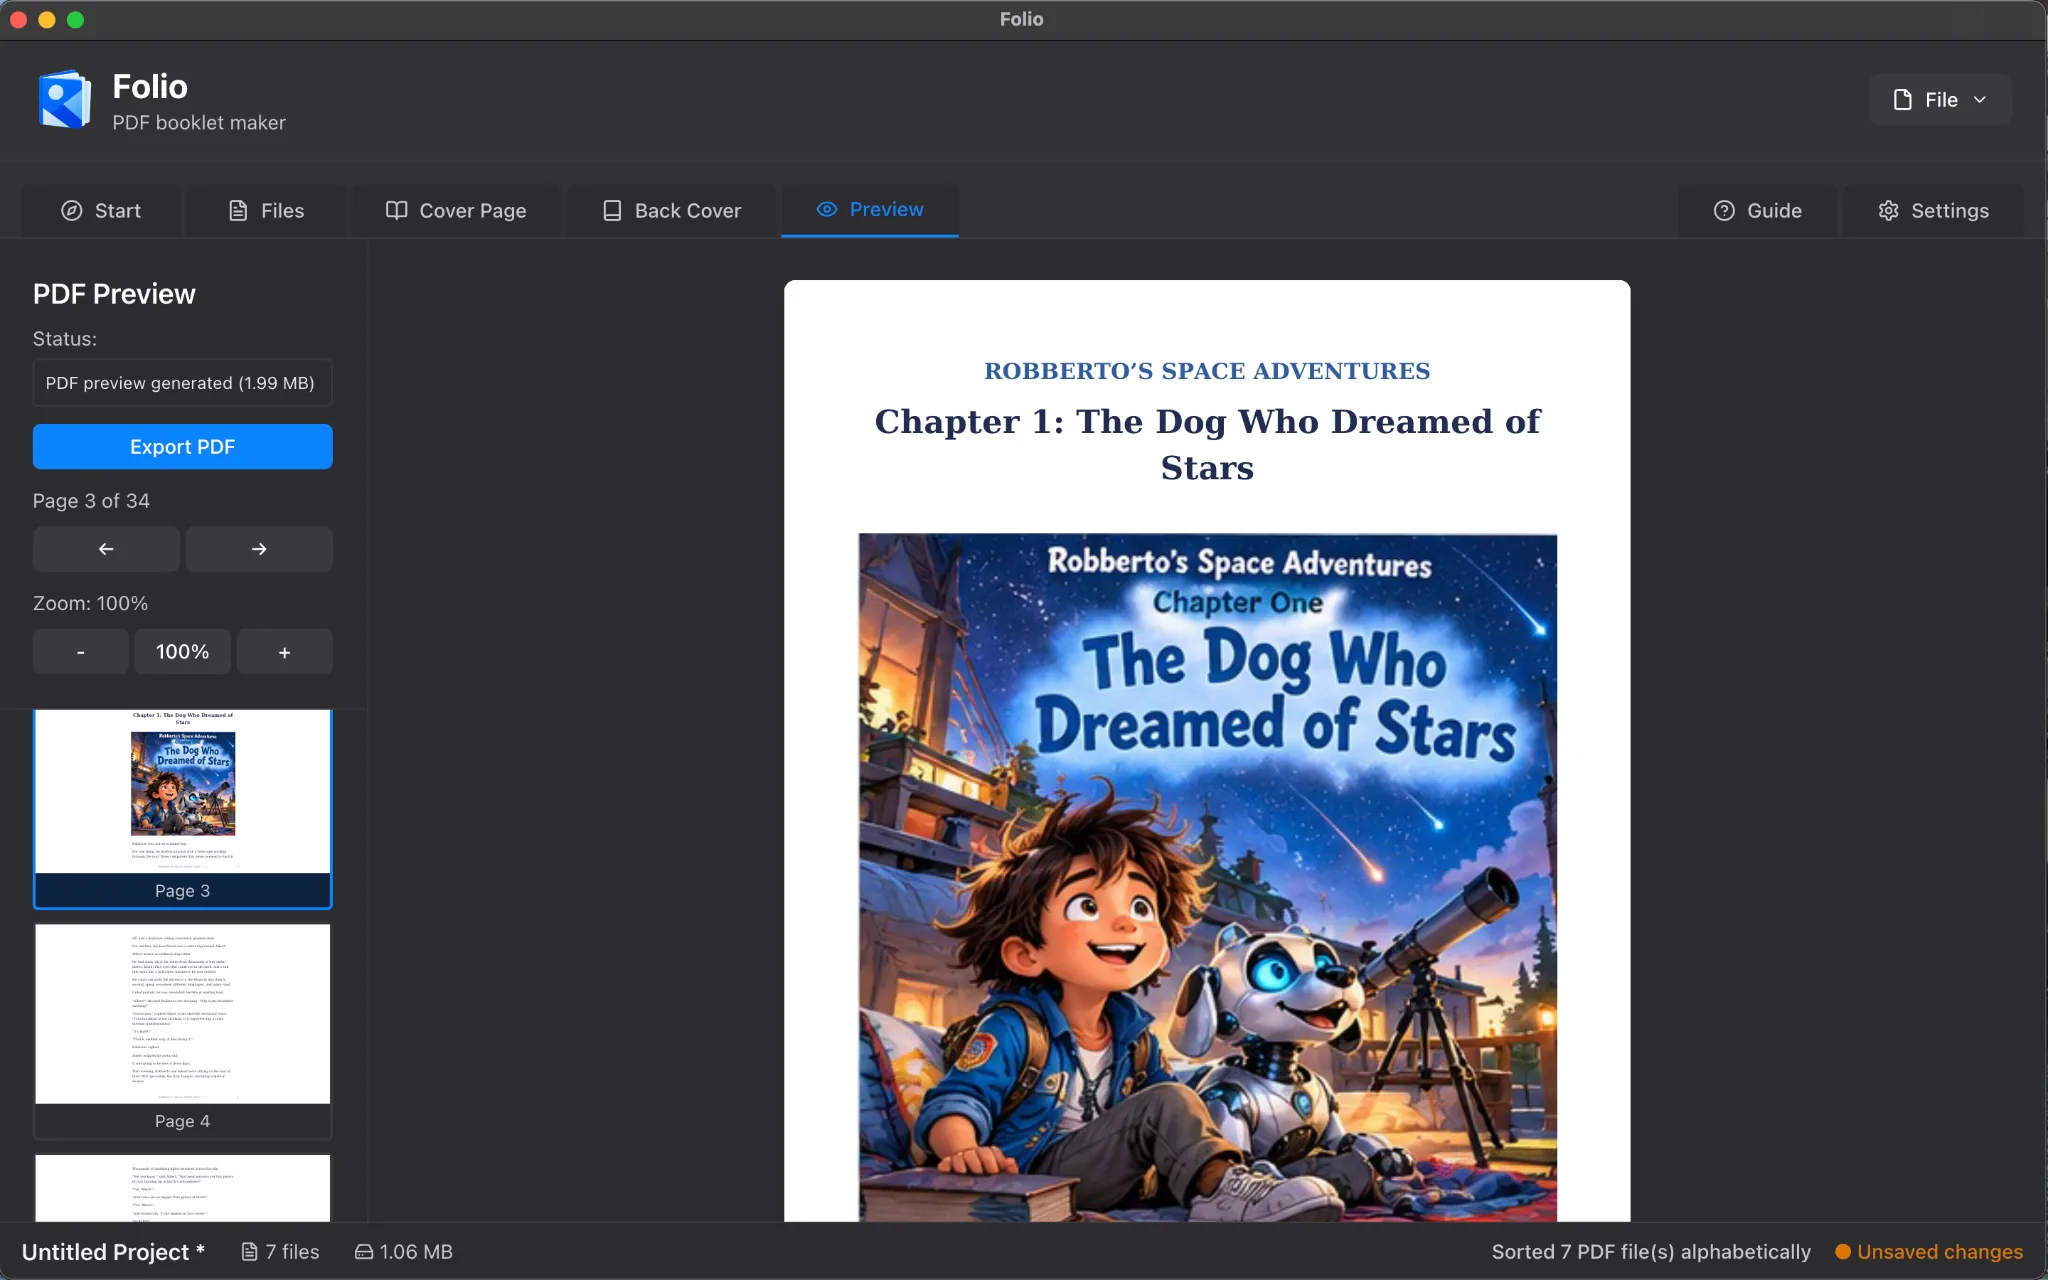Zoom out with the minus button
2048x1280 pixels.
(81, 652)
